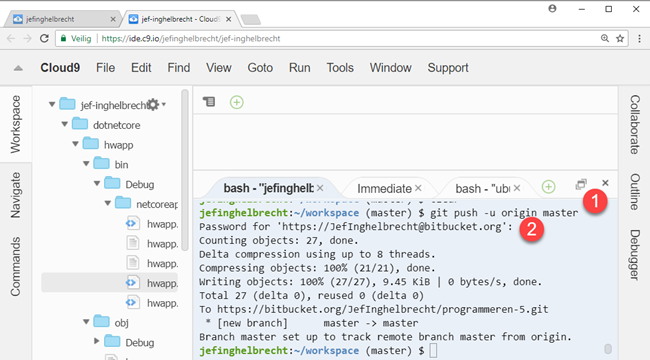This screenshot has height=360, width=650.
Task: Switch to the Immediate tab
Action: pos(384,189)
